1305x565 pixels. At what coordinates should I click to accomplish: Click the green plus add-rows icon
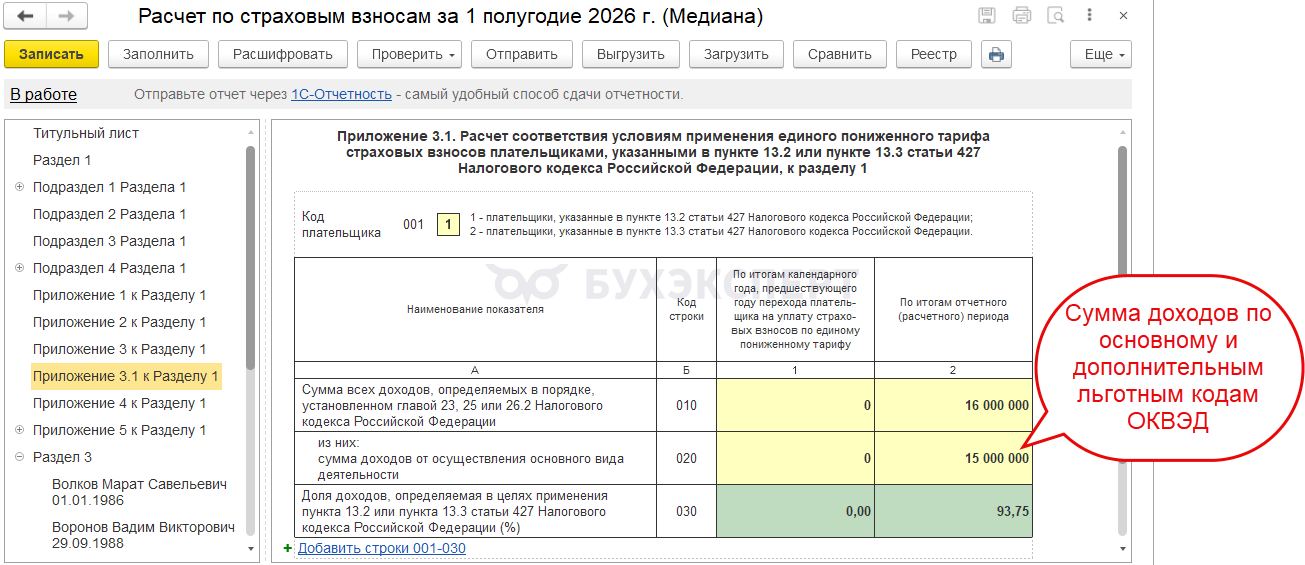pos(288,548)
